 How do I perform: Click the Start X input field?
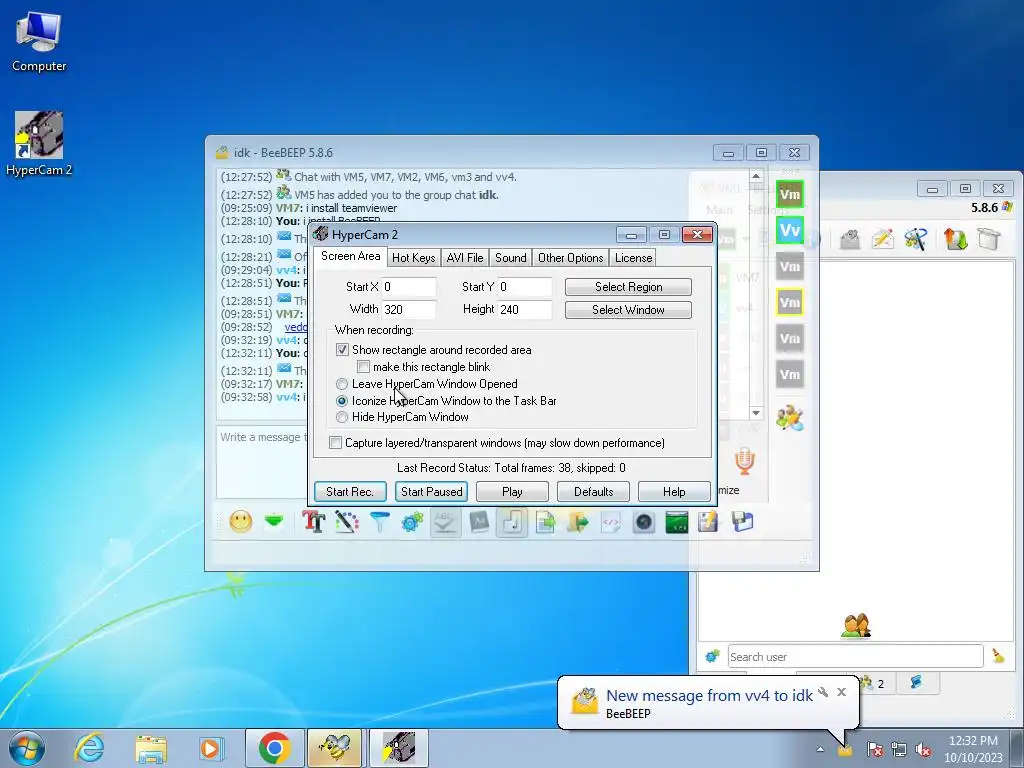(409, 287)
